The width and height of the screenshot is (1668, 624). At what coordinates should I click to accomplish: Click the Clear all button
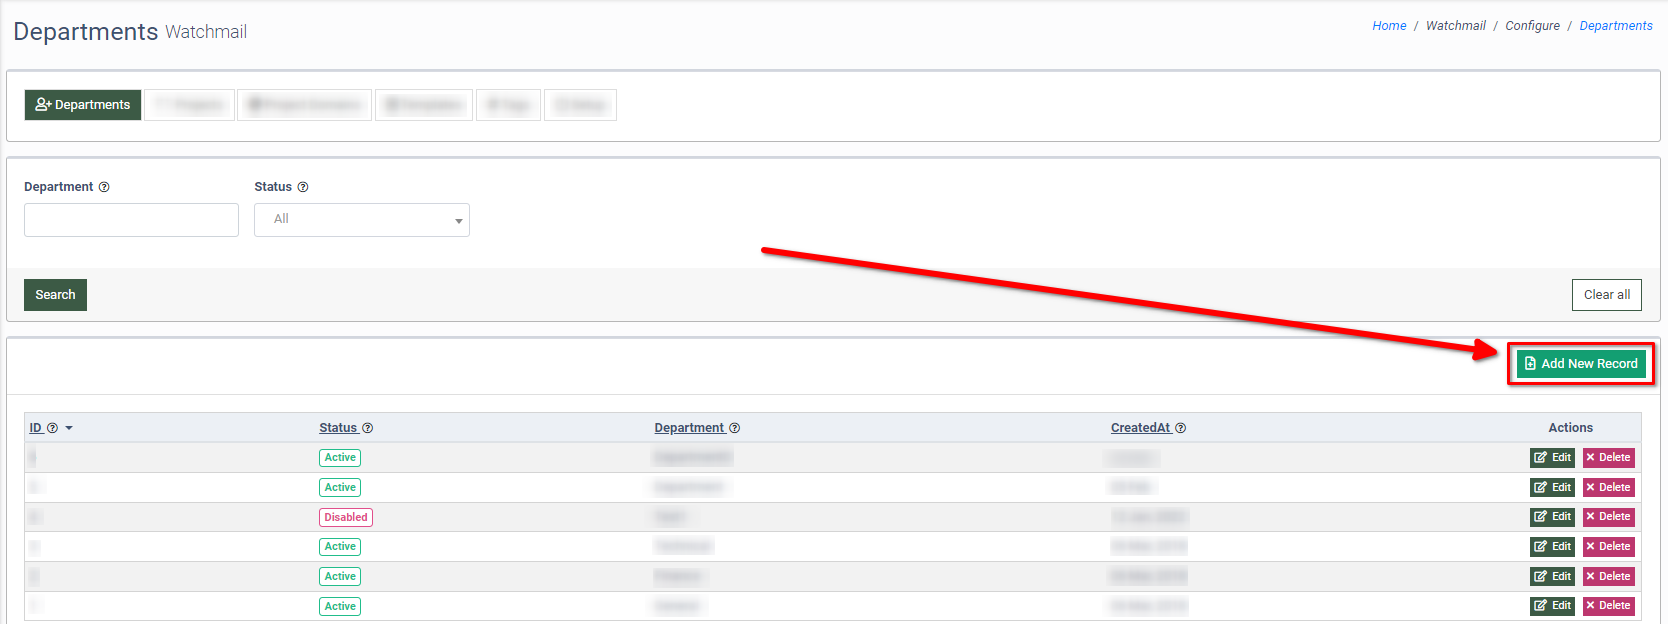pos(1606,295)
